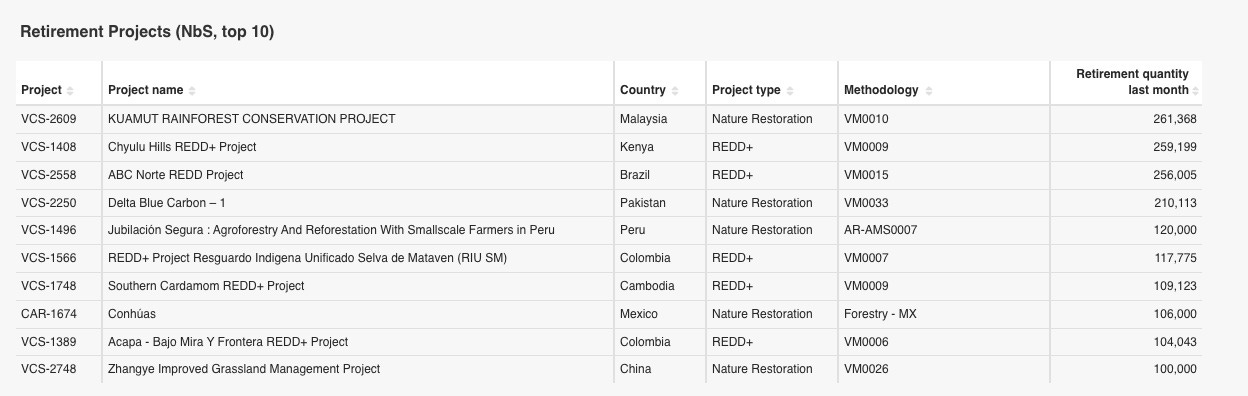Click methodology VM0033
The height and width of the screenshot is (396, 1248).
[866, 203]
